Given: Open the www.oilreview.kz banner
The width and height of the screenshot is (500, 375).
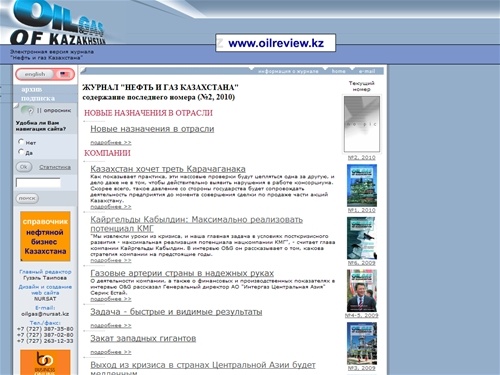Looking at the screenshot, I should pyautogui.click(x=275, y=43).
